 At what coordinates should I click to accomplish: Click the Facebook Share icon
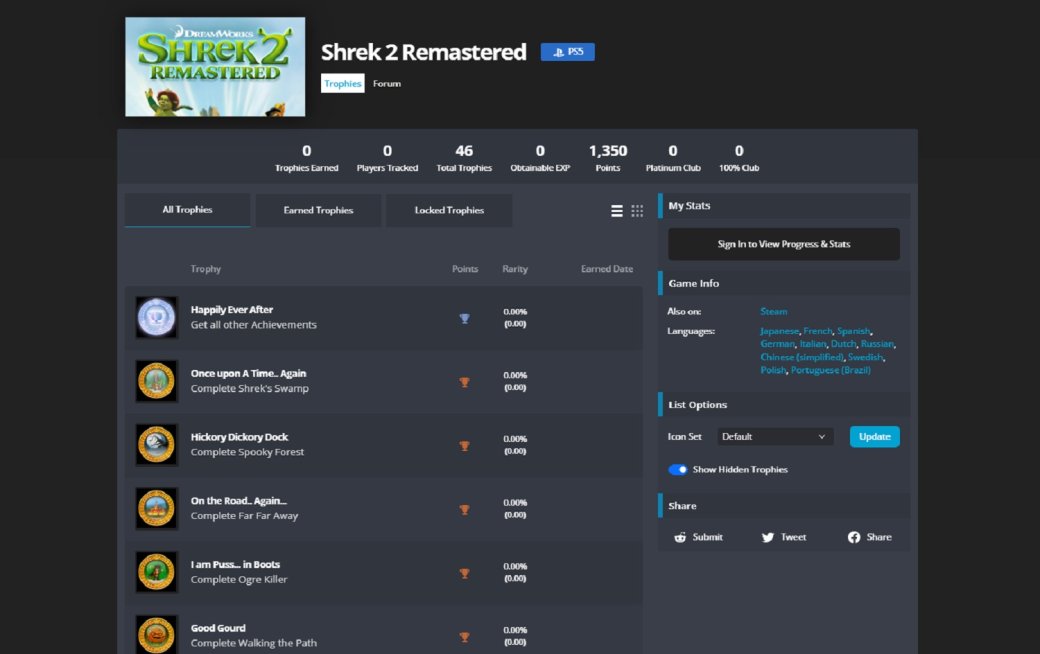[854, 537]
